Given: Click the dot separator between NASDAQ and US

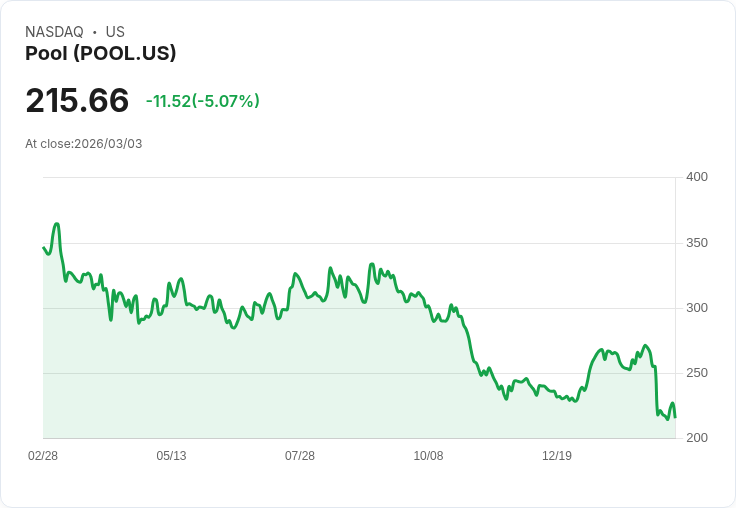Looking at the screenshot, I should 94,32.
